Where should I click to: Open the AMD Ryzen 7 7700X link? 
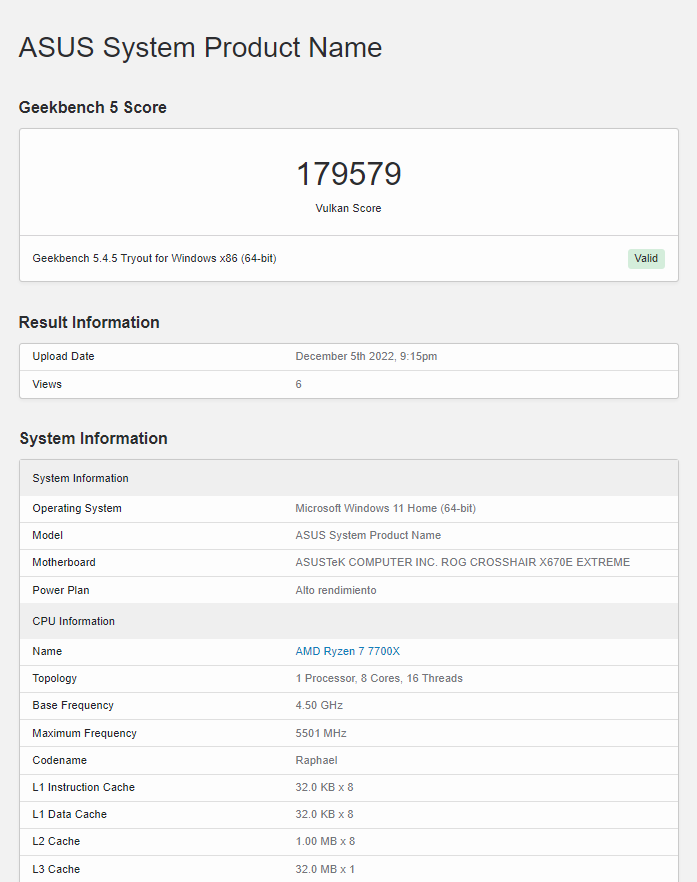click(348, 651)
